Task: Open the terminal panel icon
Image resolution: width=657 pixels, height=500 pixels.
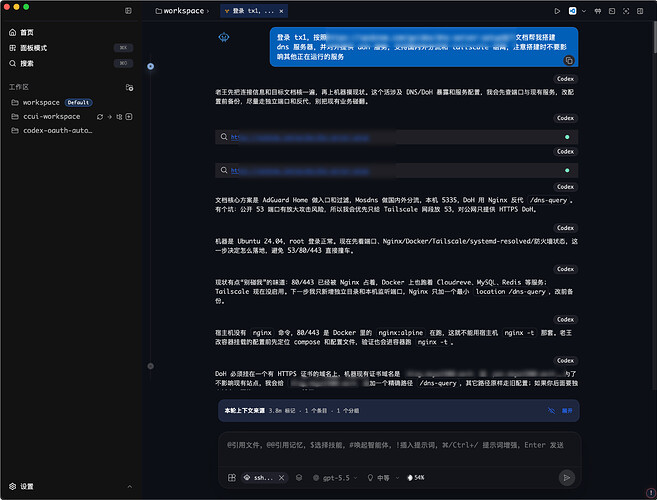Action: [x=612, y=11]
